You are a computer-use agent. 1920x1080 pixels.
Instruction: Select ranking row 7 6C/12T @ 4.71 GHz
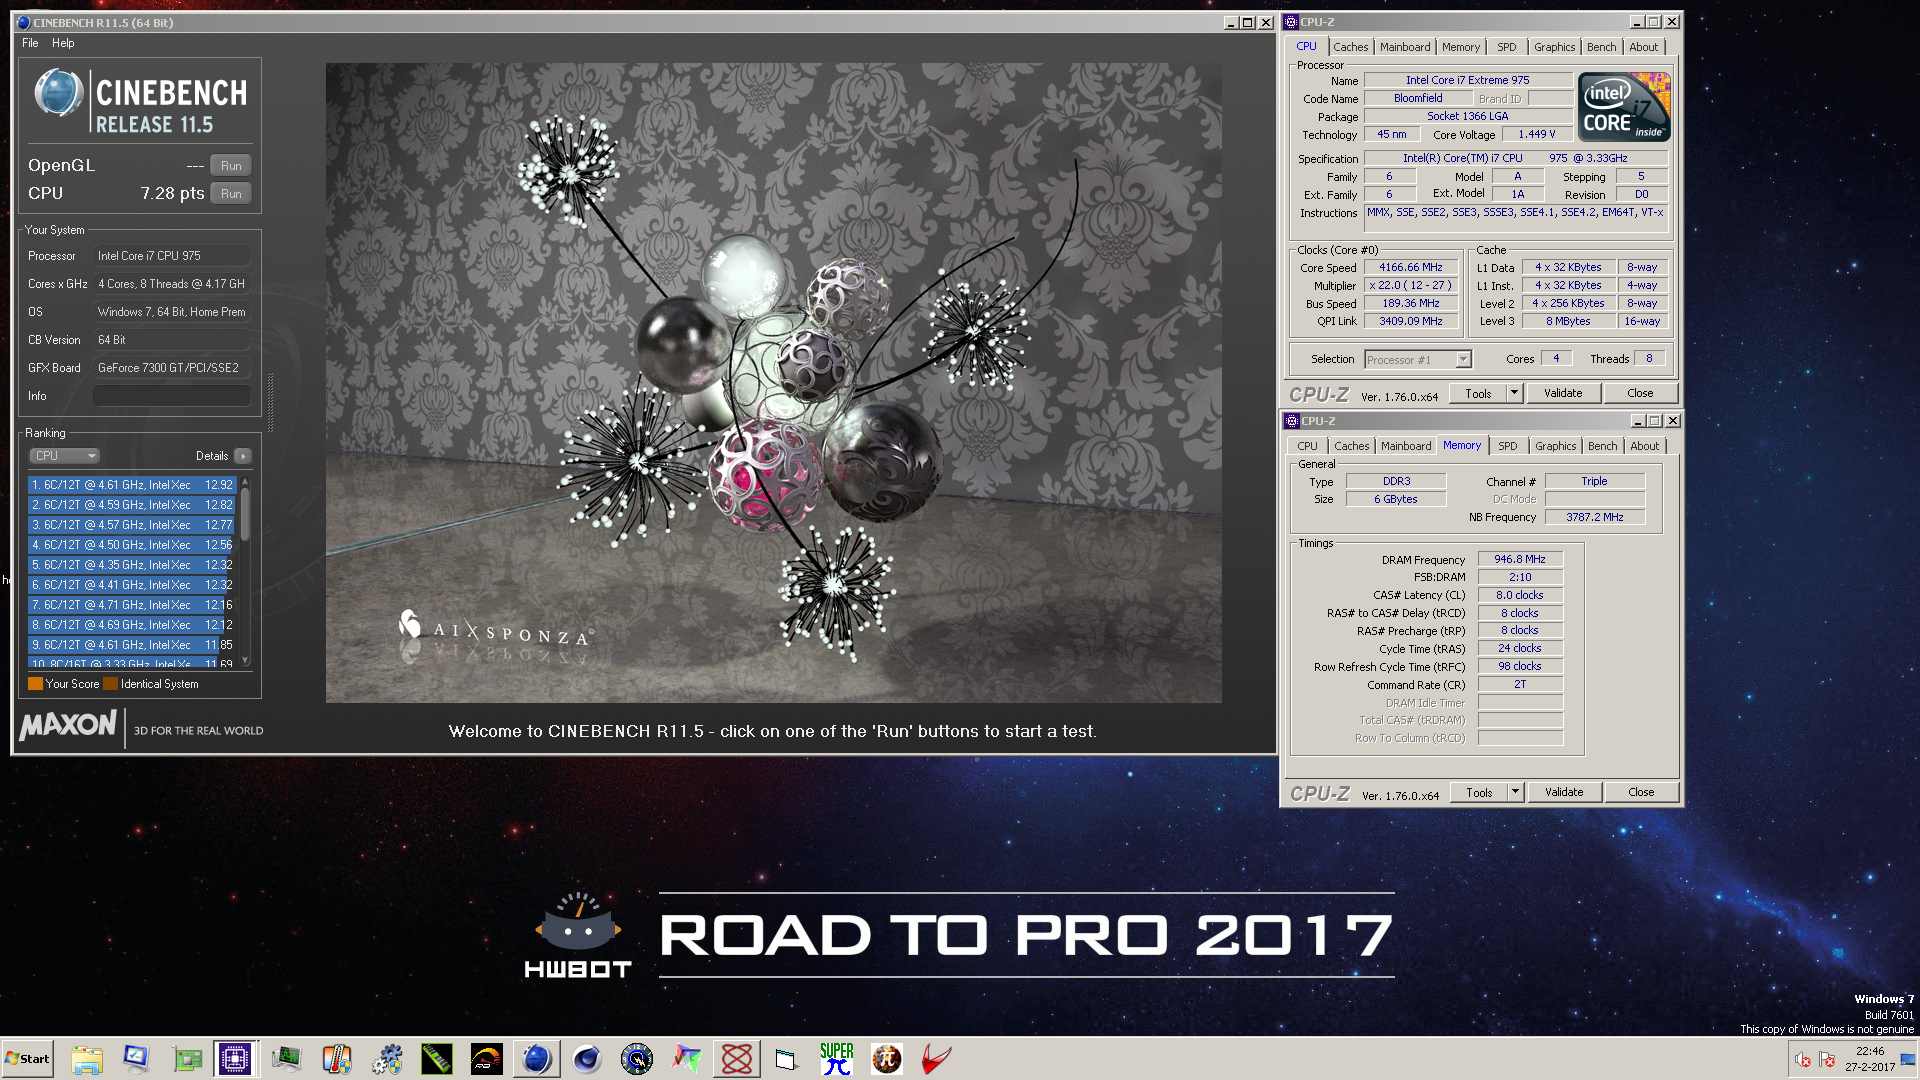pos(132,605)
